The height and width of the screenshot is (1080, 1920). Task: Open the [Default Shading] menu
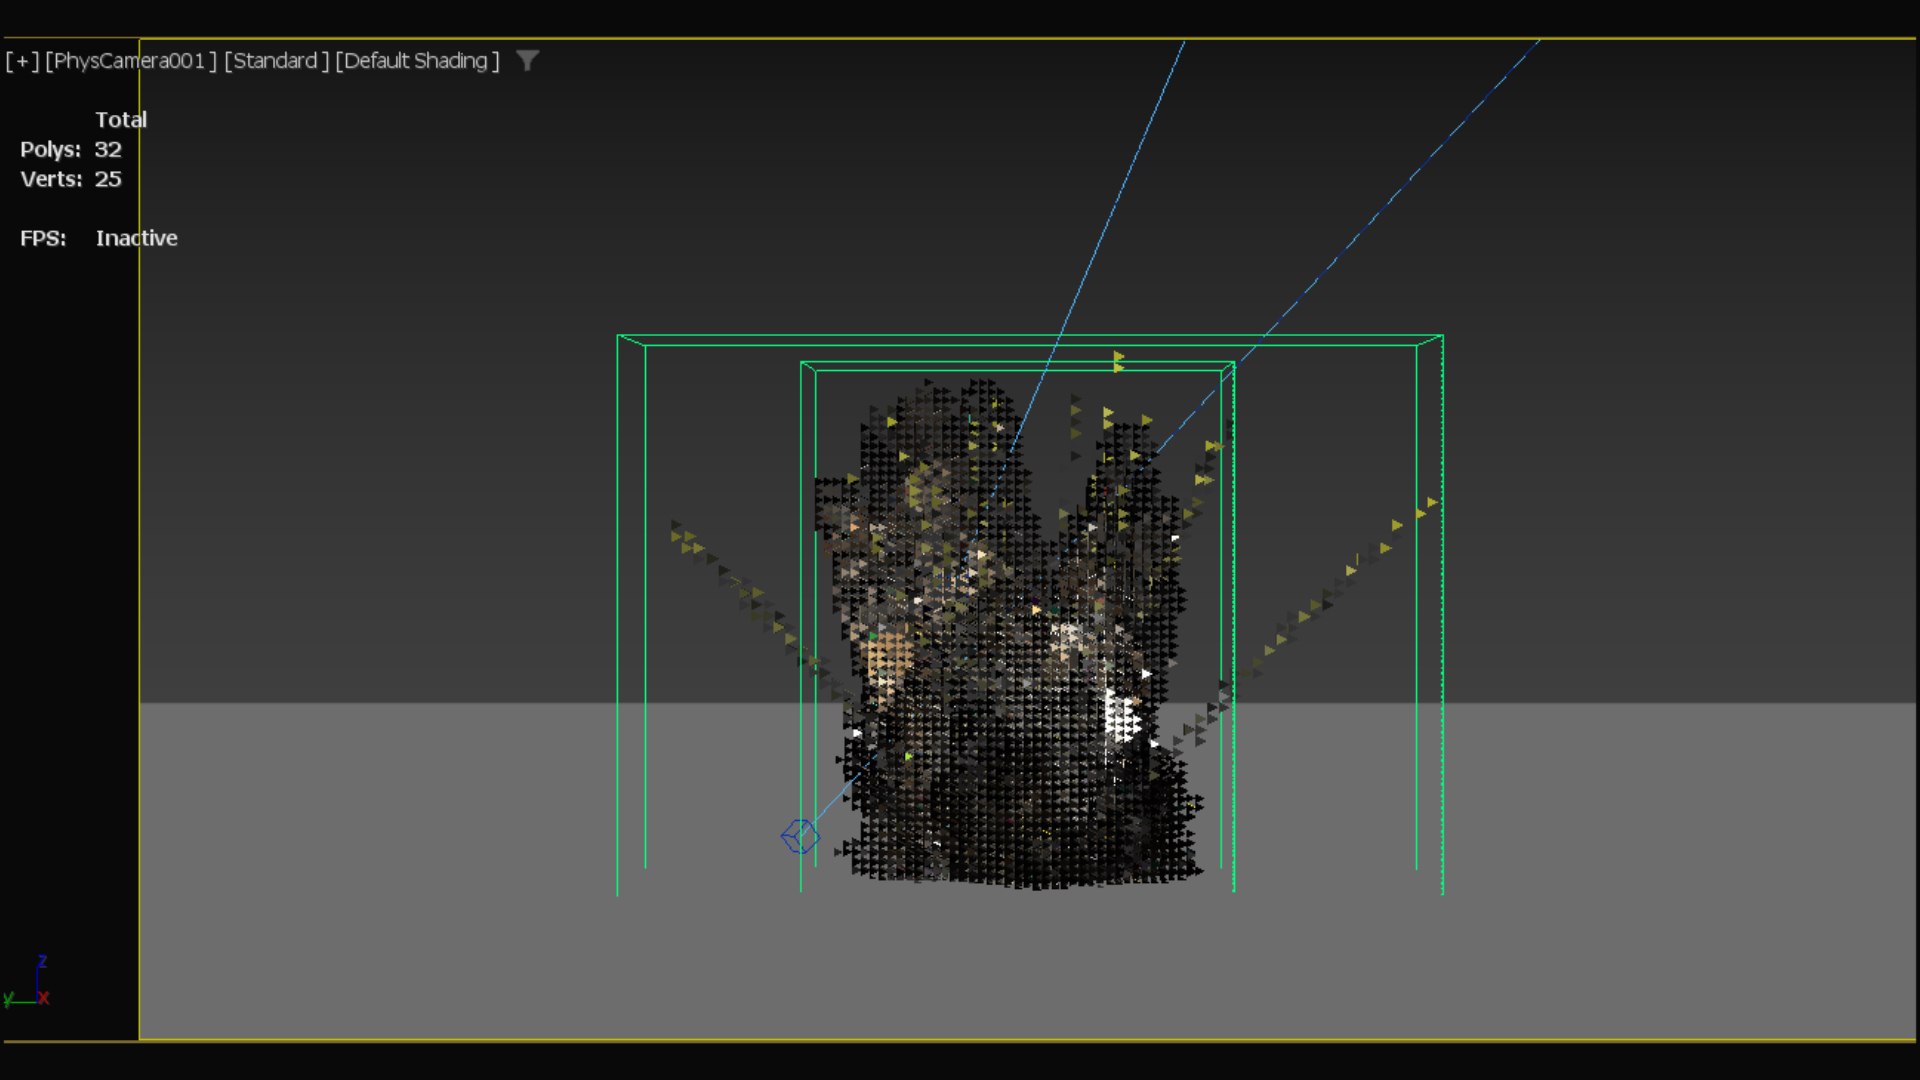[417, 61]
